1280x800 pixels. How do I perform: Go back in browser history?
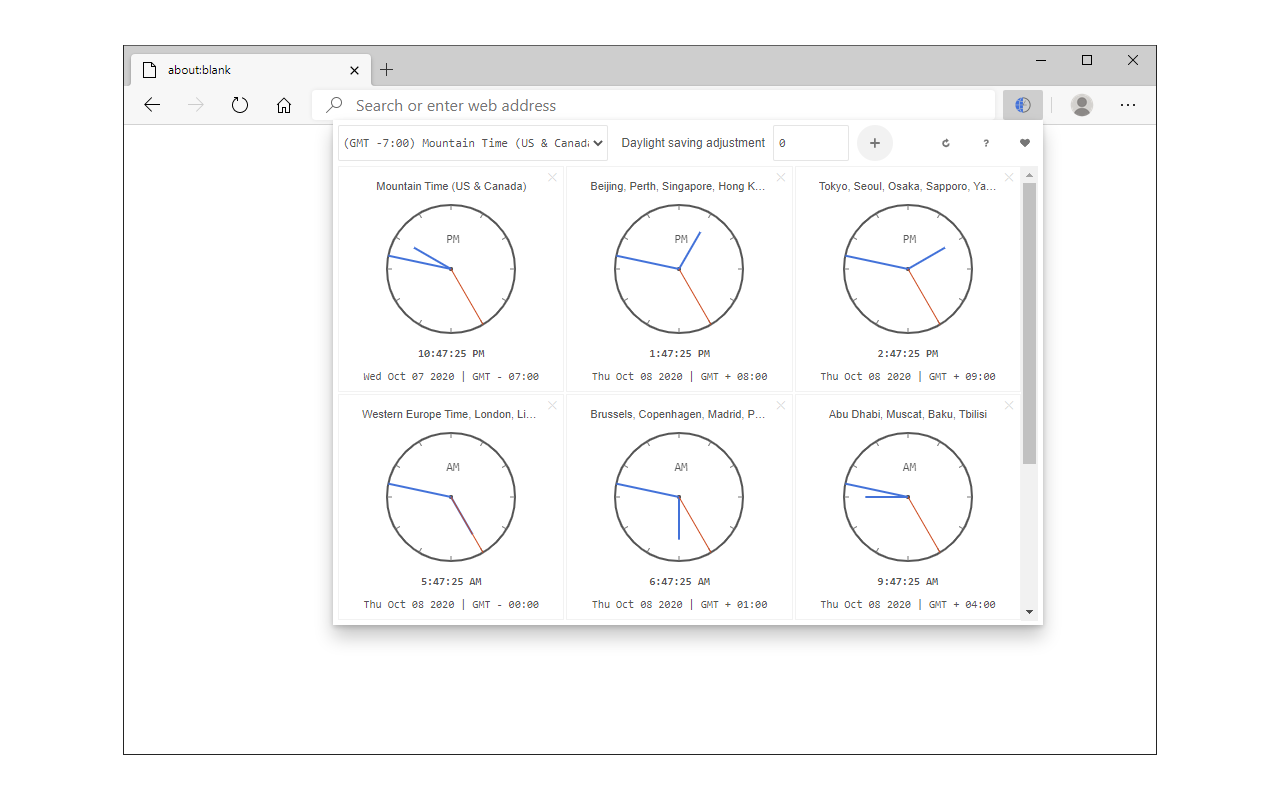[x=152, y=105]
